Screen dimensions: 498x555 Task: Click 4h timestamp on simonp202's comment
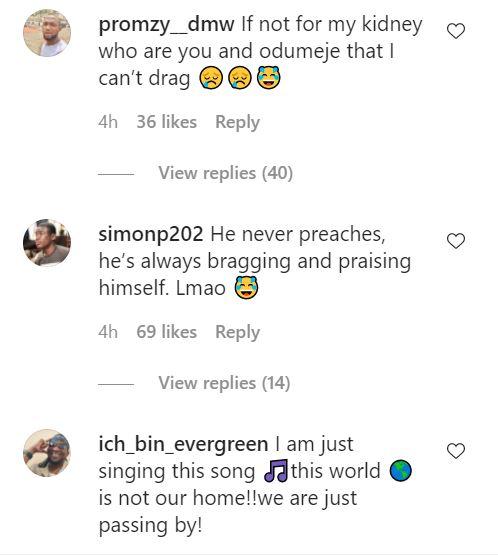[x=108, y=332]
